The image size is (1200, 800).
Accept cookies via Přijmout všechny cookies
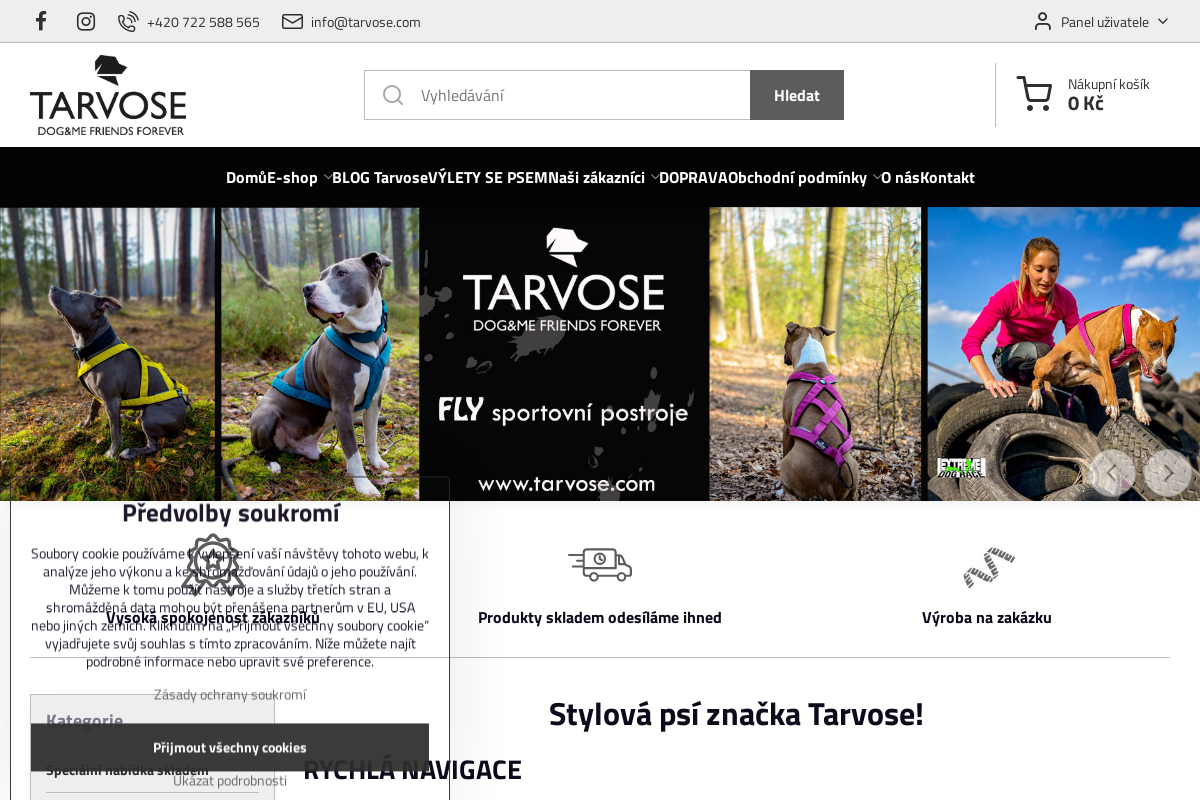(x=229, y=747)
